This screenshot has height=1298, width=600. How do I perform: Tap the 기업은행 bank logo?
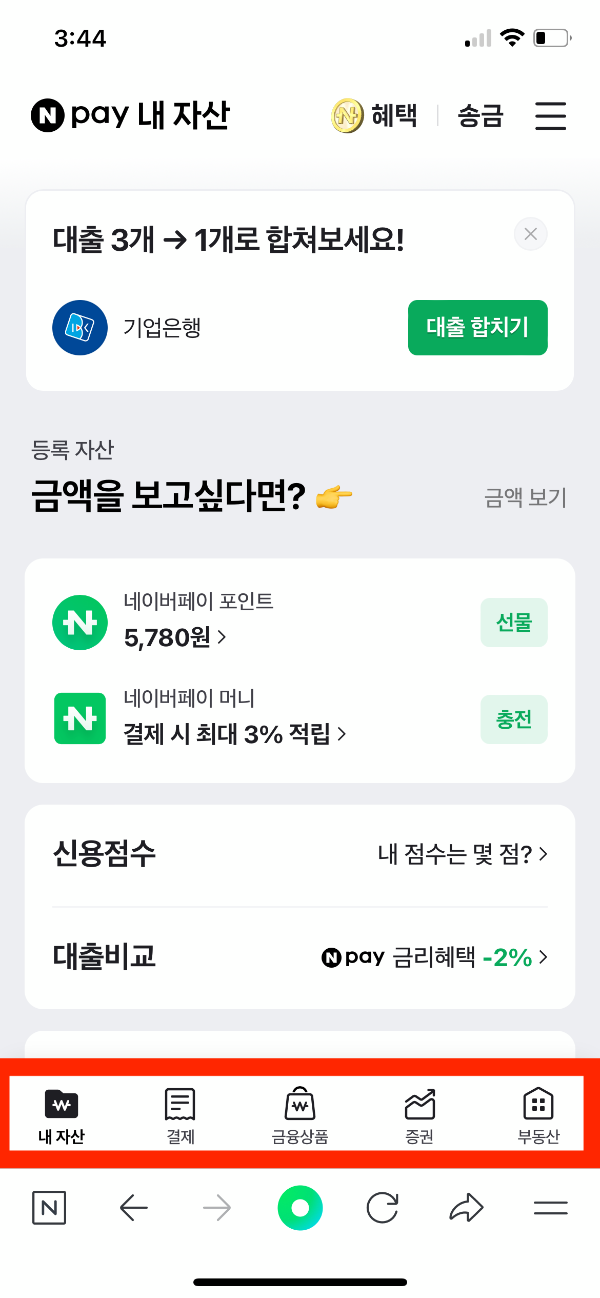pos(79,327)
